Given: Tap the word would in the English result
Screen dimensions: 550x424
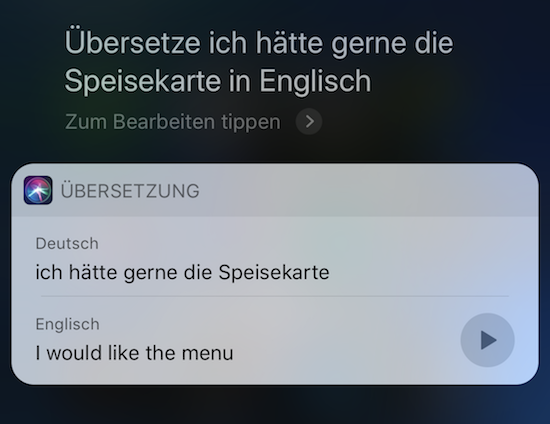Looking at the screenshot, I should pos(74,353).
